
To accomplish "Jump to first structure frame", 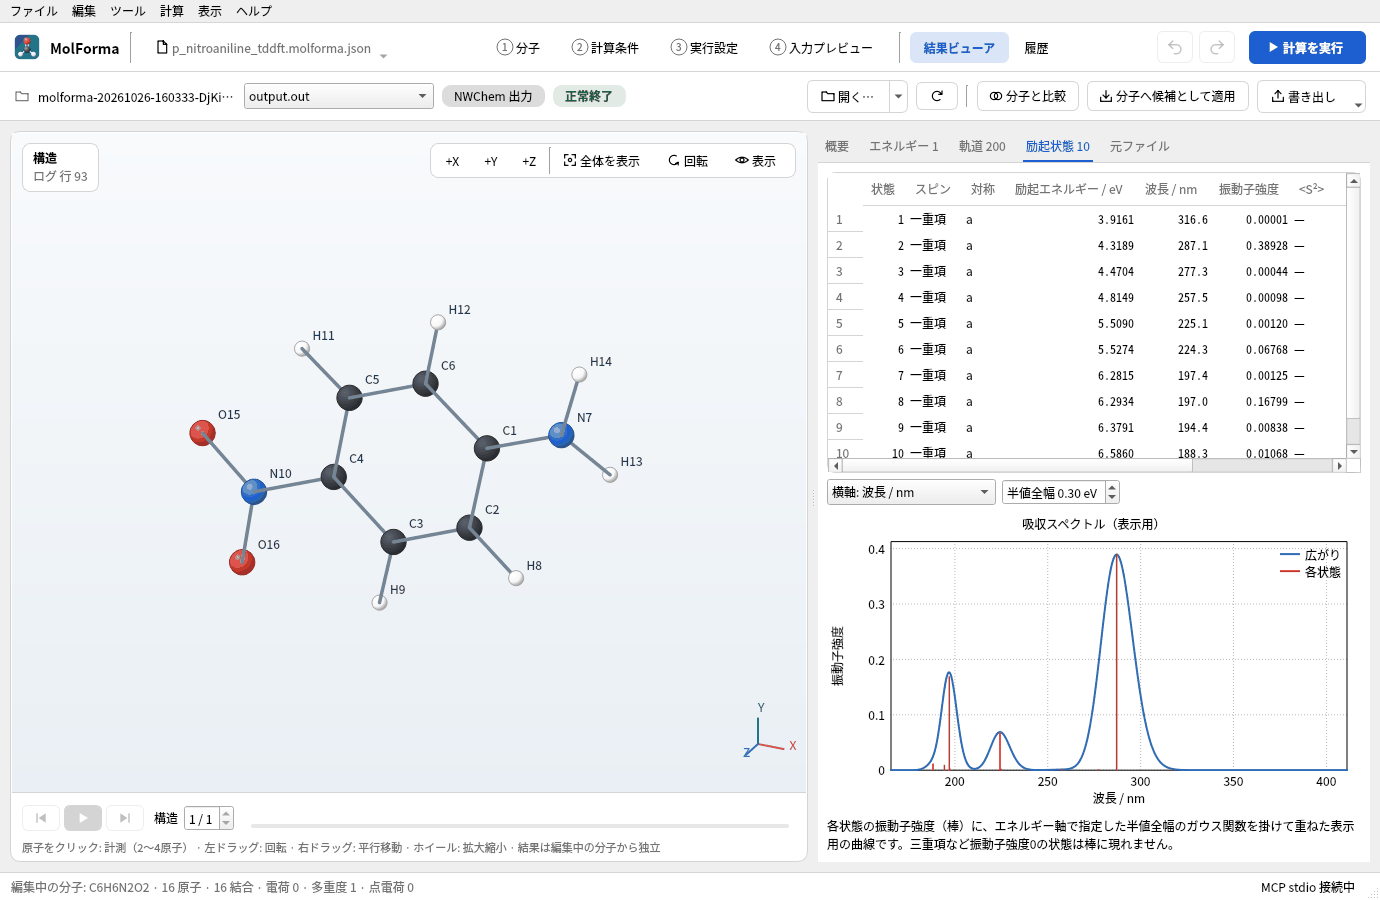I will 41,818.
